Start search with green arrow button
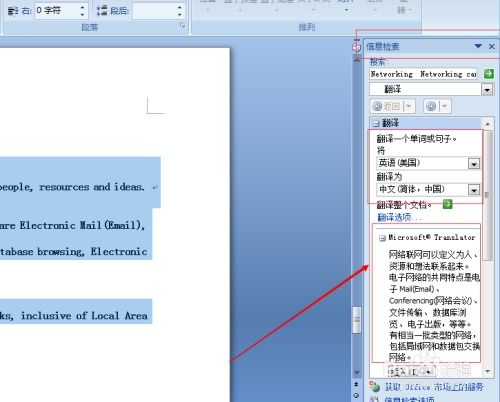Screen dimensions: 500x402 [x=489, y=74]
